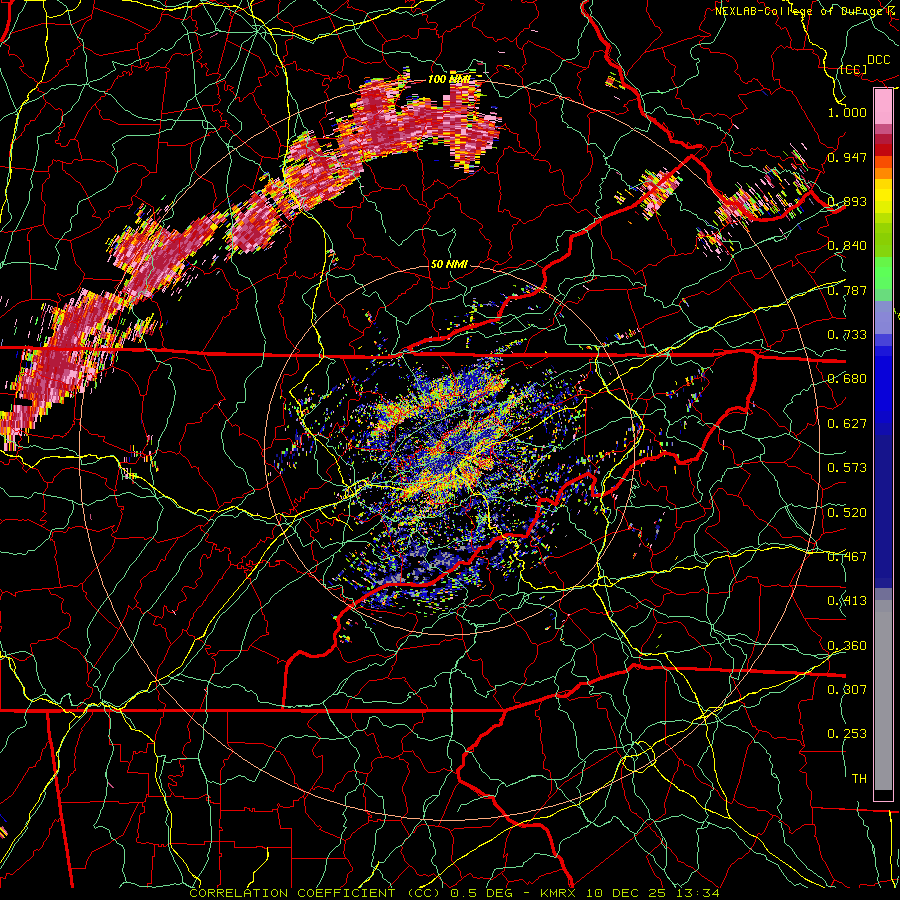Click the 0.253 color scale value
The width and height of the screenshot is (900, 900).
(847, 734)
